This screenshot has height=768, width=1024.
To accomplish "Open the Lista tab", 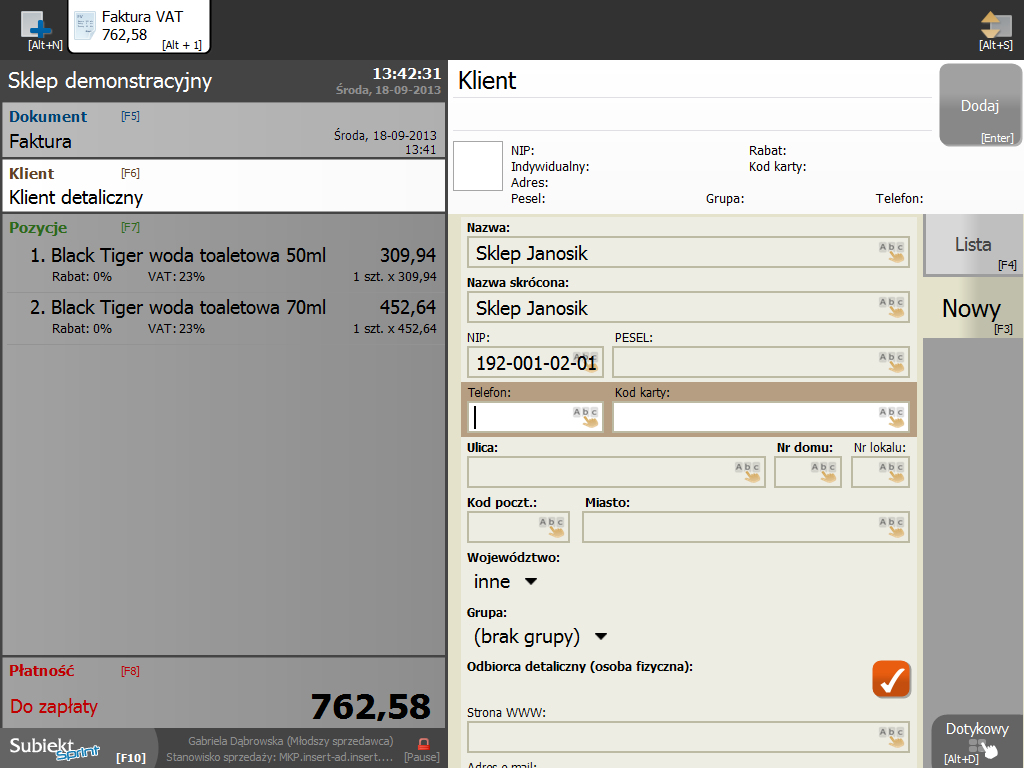I will 973,244.
